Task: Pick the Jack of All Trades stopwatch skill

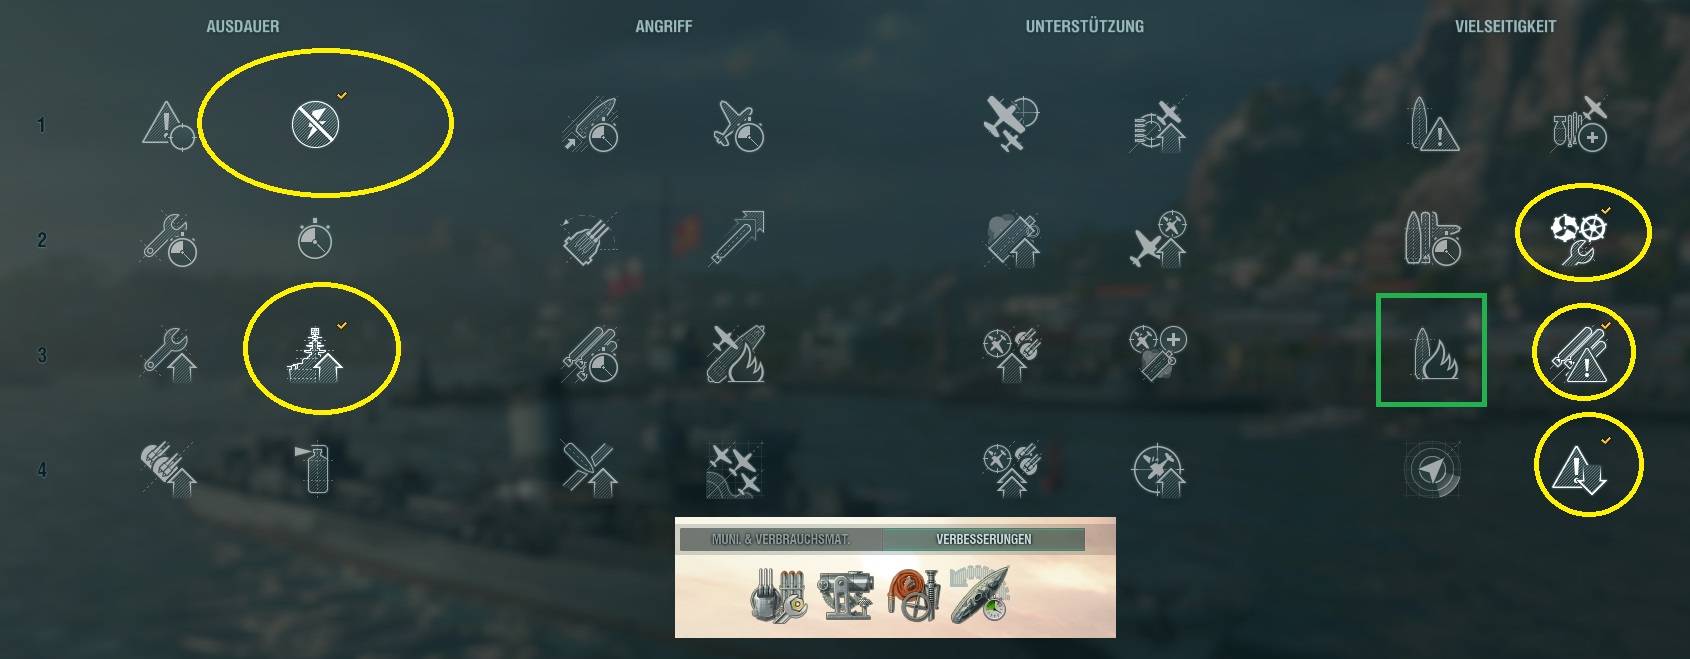Action: point(315,240)
